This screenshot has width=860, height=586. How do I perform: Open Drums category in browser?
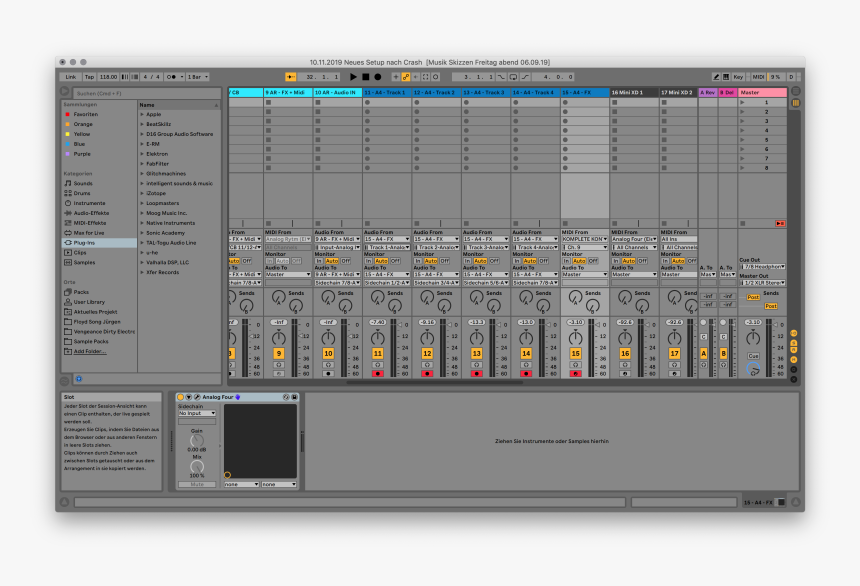(x=82, y=193)
